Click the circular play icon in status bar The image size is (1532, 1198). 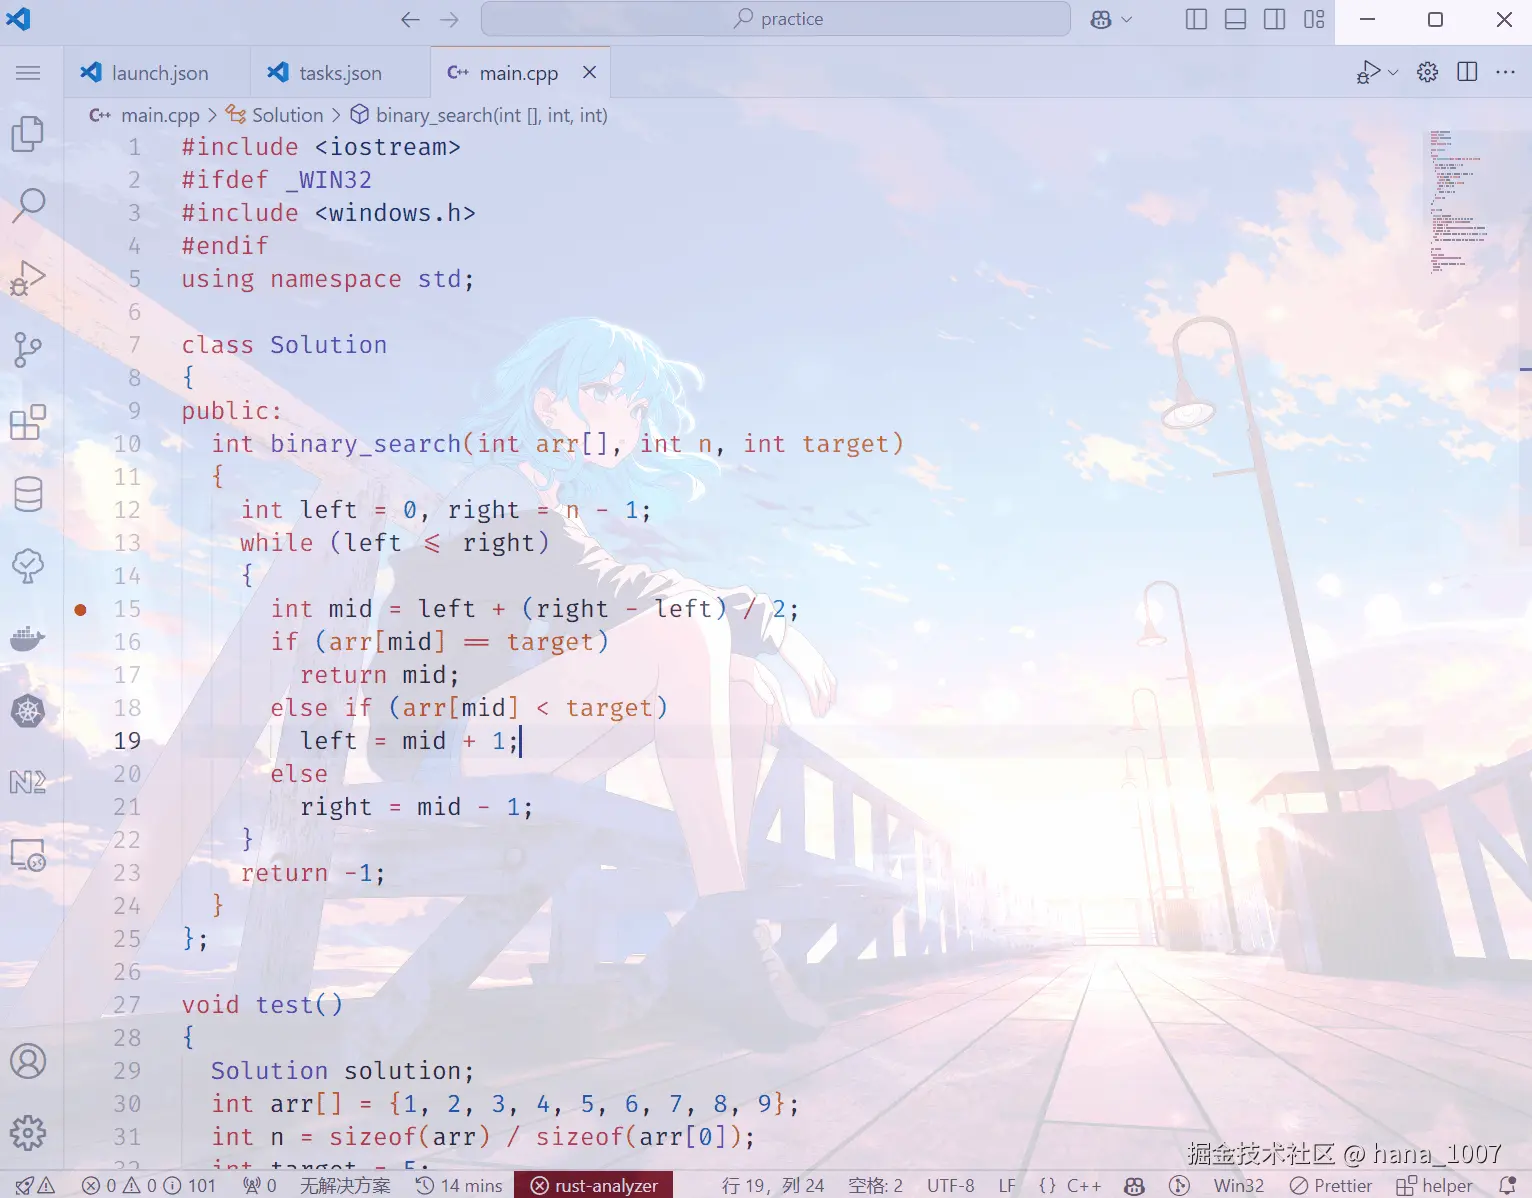[1179, 1185]
